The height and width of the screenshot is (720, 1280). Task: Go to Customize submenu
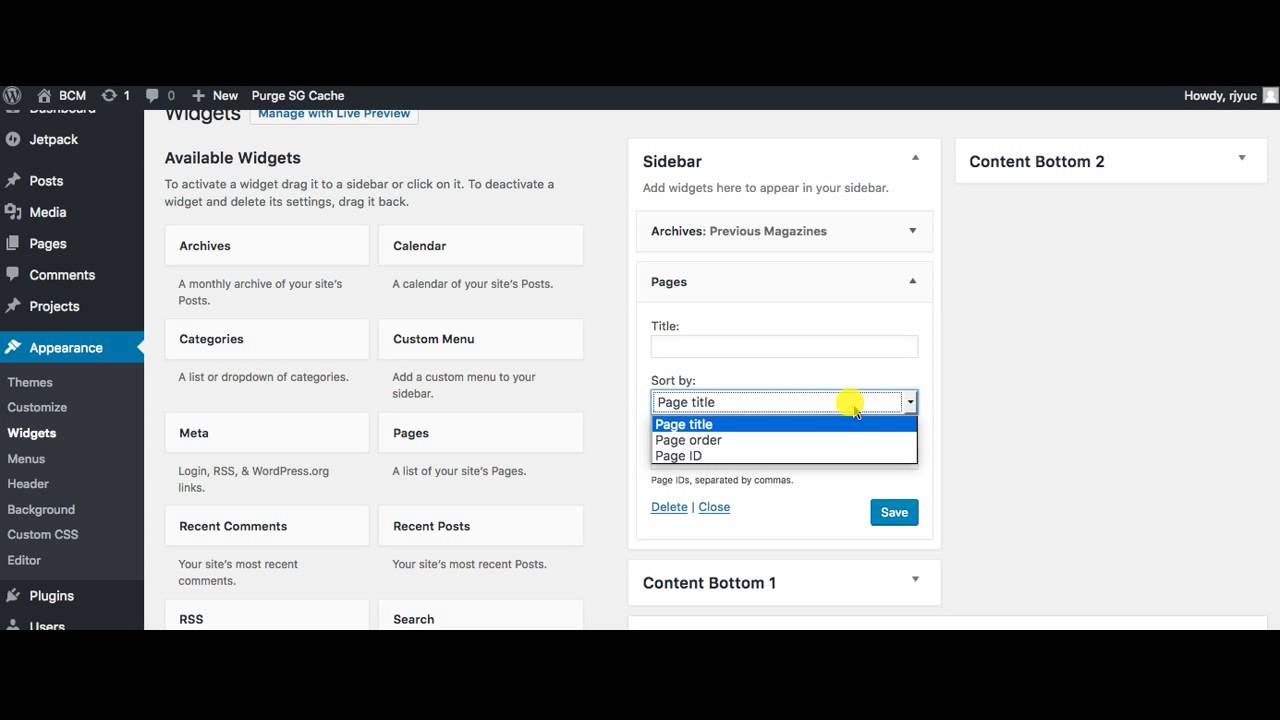click(x=37, y=407)
